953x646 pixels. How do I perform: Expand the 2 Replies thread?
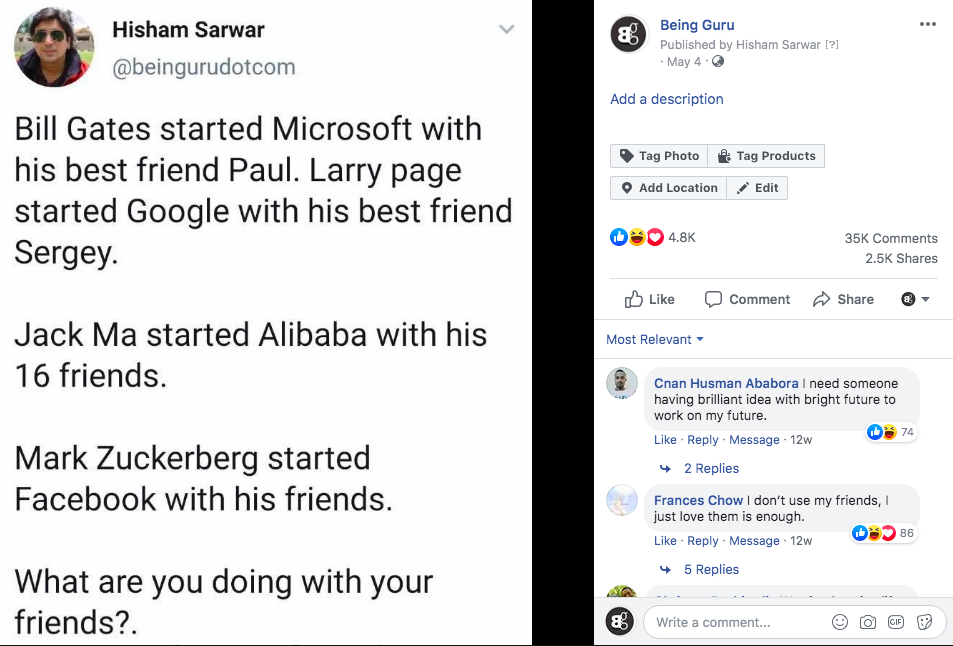[x=710, y=469]
